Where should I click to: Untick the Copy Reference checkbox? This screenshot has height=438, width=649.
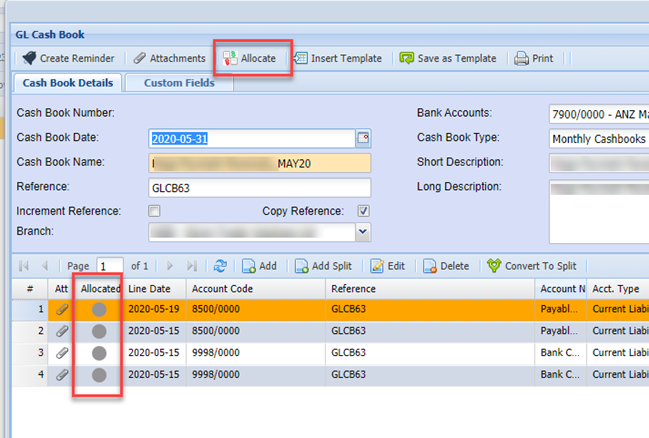tap(363, 211)
